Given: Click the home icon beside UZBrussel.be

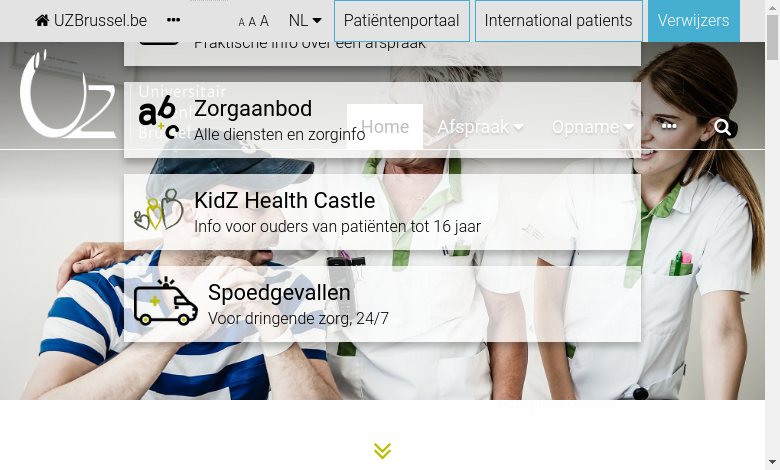Looking at the screenshot, I should (42, 20).
